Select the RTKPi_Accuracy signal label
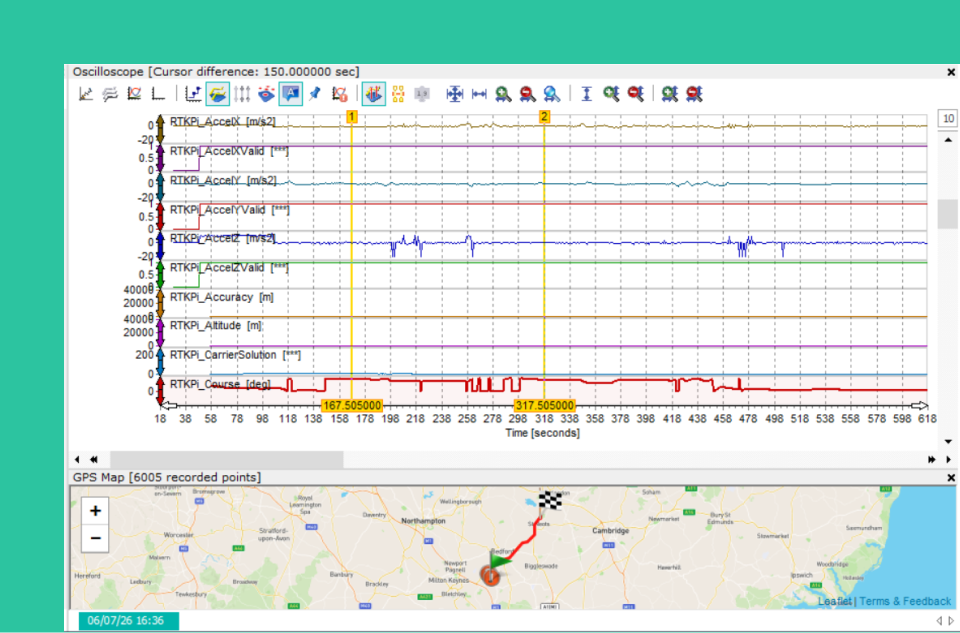 pos(222,297)
